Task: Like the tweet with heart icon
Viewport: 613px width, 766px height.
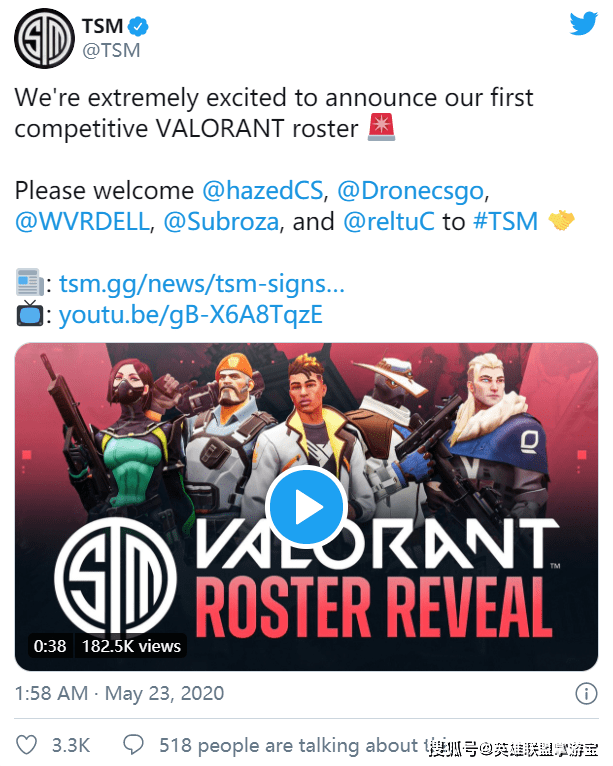Action: point(26,745)
